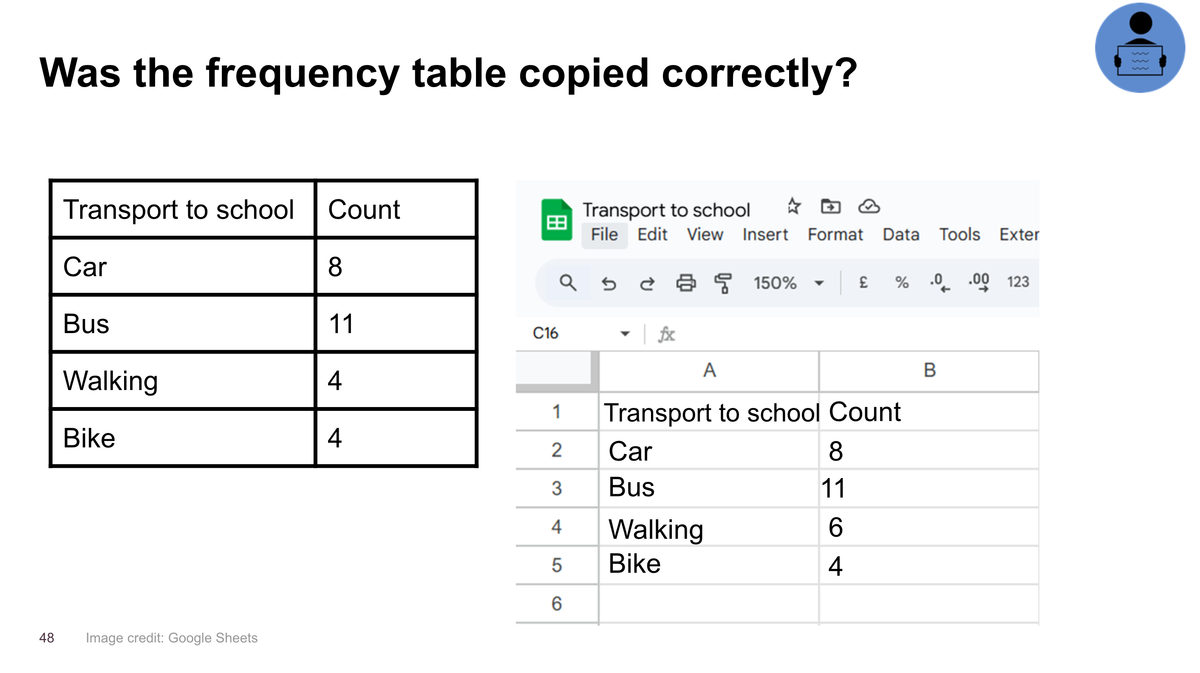The width and height of the screenshot is (1200, 673).
Task: Open the Insert menu
Action: 765,234
